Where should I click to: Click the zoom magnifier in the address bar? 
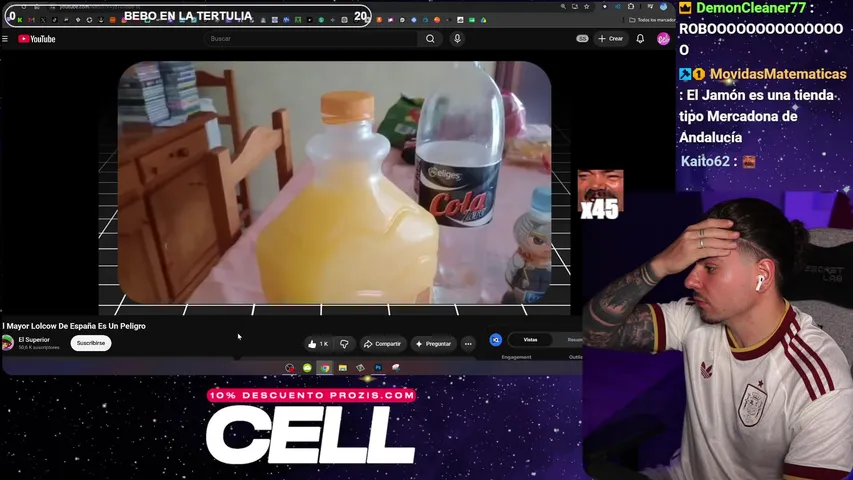[x=563, y=7]
